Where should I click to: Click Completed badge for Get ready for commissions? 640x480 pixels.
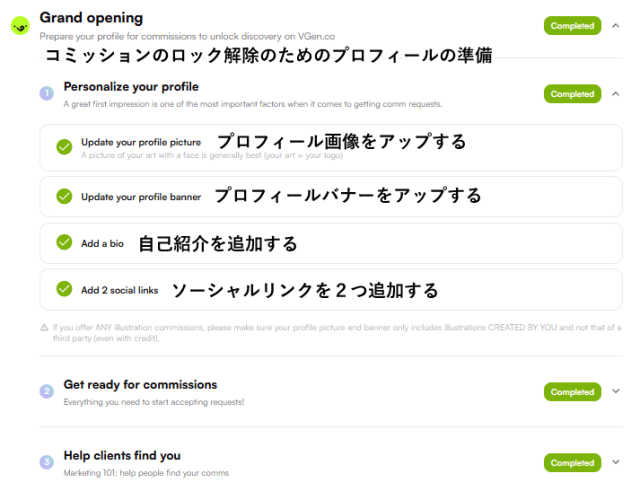coord(572,392)
